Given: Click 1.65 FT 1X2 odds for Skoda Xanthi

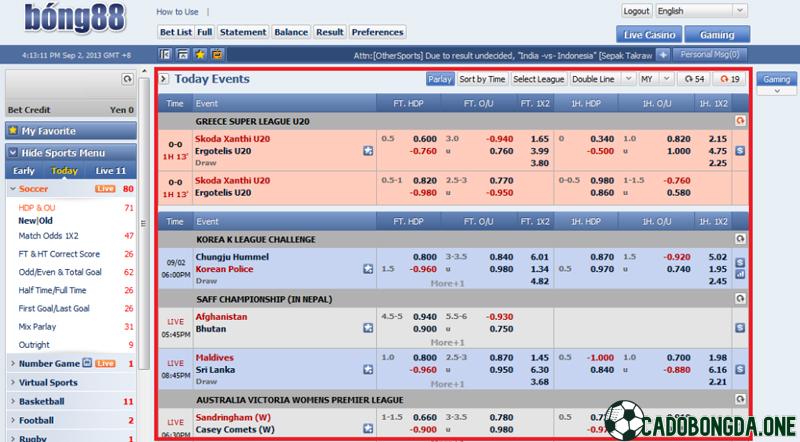Looking at the screenshot, I should pyautogui.click(x=539, y=139).
